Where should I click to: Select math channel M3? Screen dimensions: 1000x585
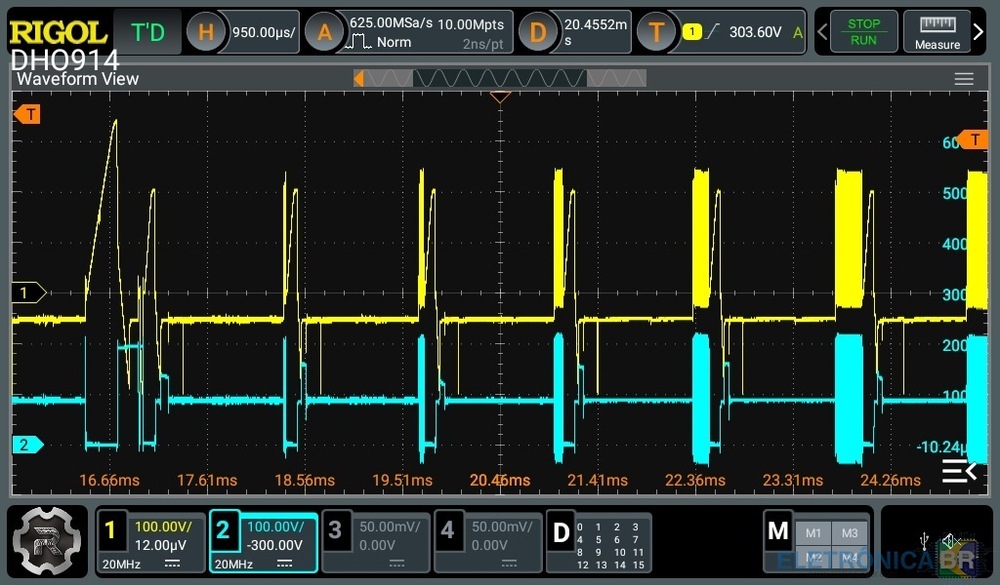(849, 533)
